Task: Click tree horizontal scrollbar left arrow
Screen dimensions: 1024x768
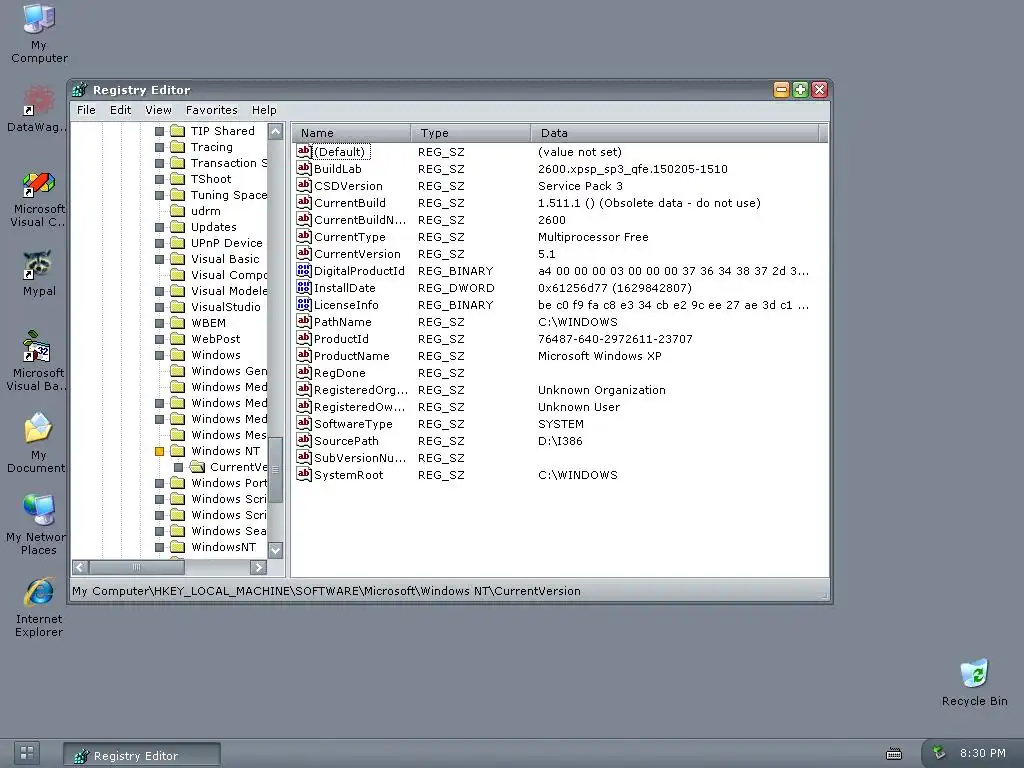Action: (x=80, y=567)
